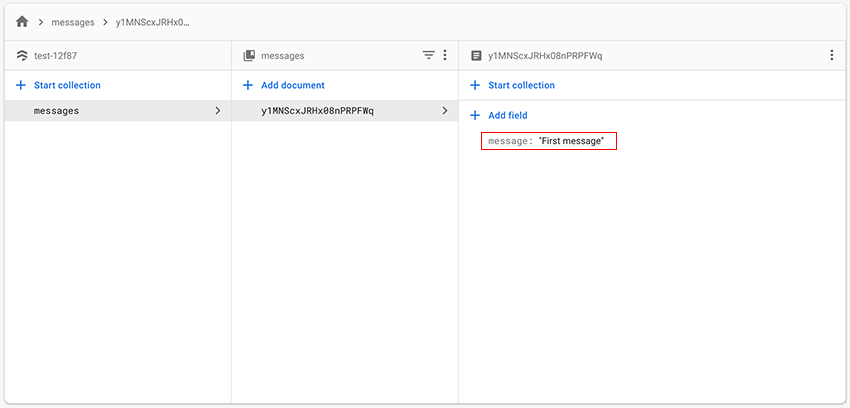Open truncated y1MNScxJRHx0… breadcrumb item
This screenshot has width=850, height=408.
pos(152,22)
